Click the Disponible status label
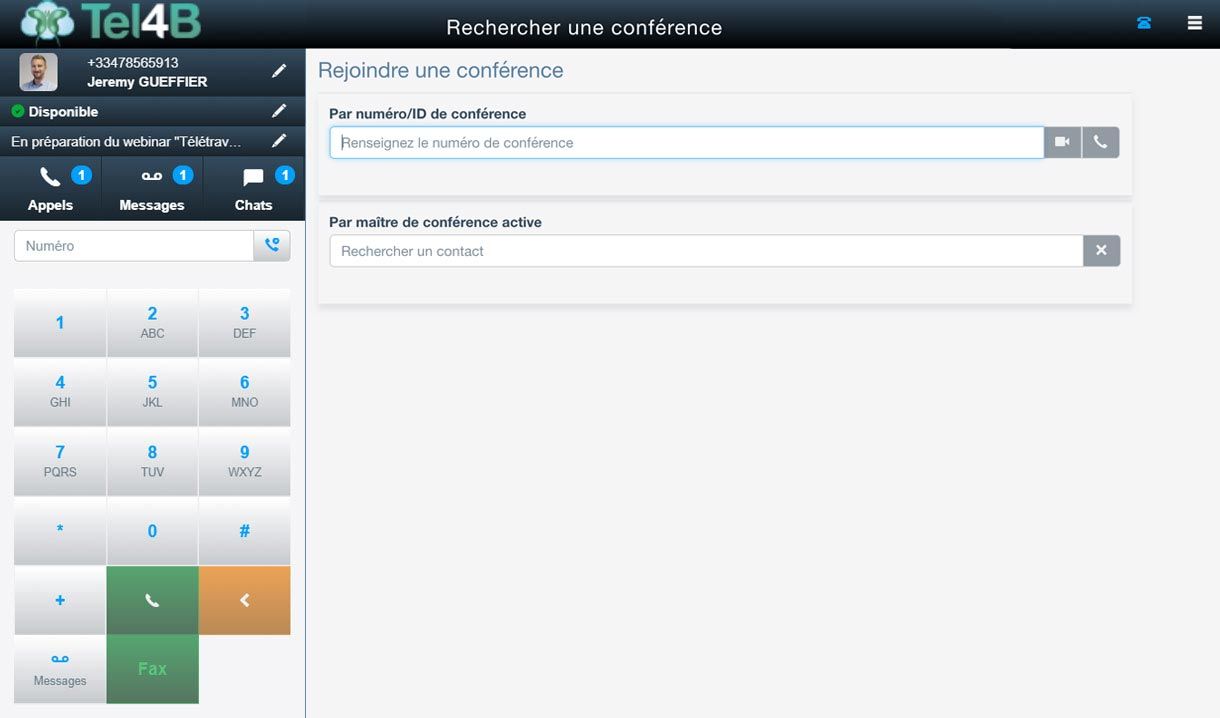The image size is (1220, 718). [x=63, y=112]
